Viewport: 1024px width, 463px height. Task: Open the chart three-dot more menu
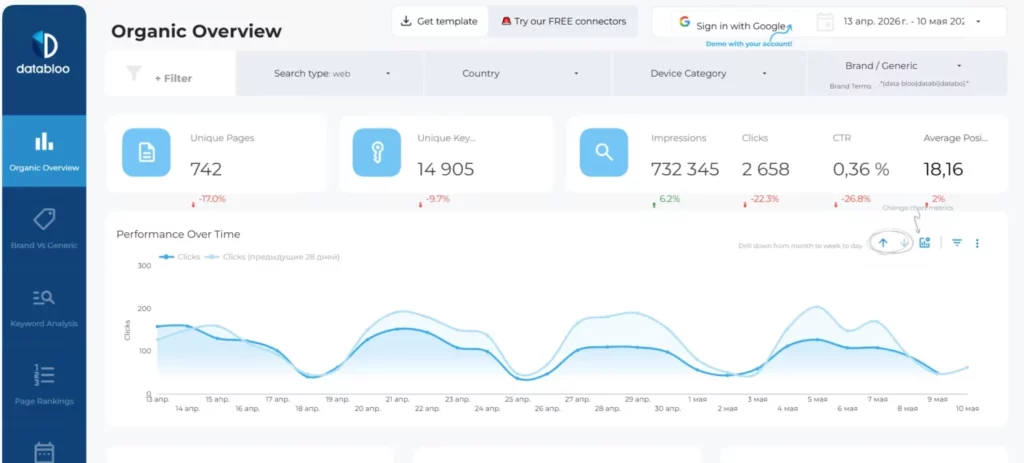coord(977,243)
